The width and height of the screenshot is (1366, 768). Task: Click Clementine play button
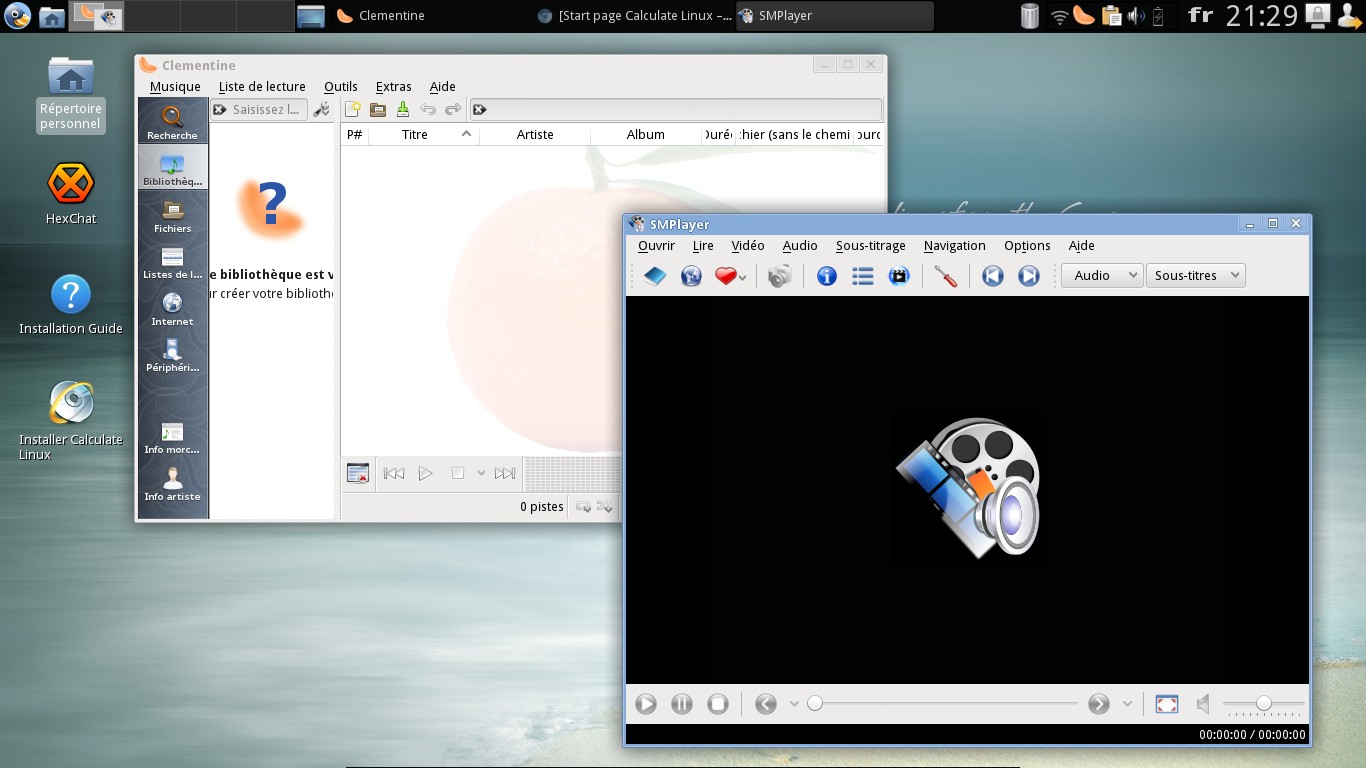coord(426,474)
